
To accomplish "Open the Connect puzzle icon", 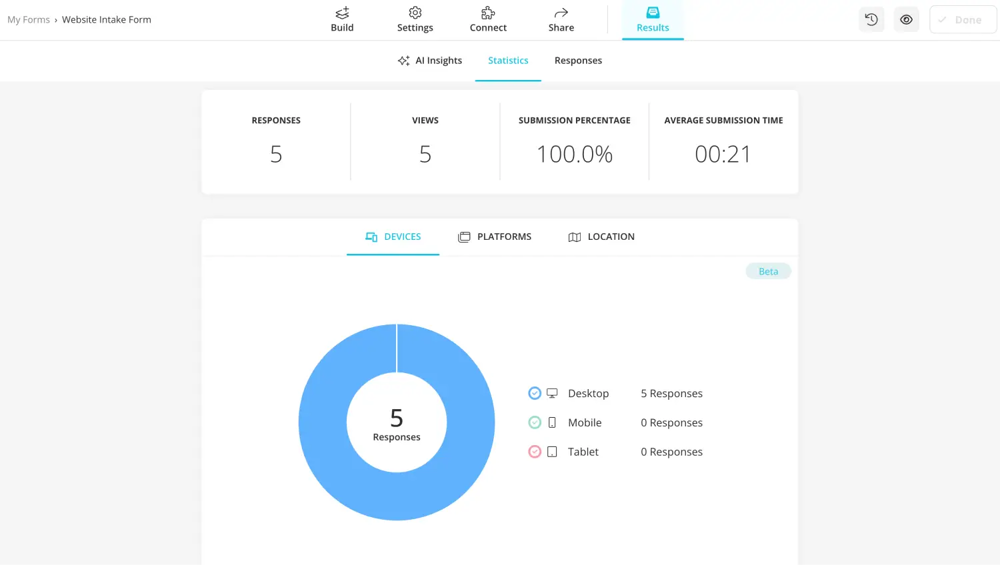I will (488, 13).
